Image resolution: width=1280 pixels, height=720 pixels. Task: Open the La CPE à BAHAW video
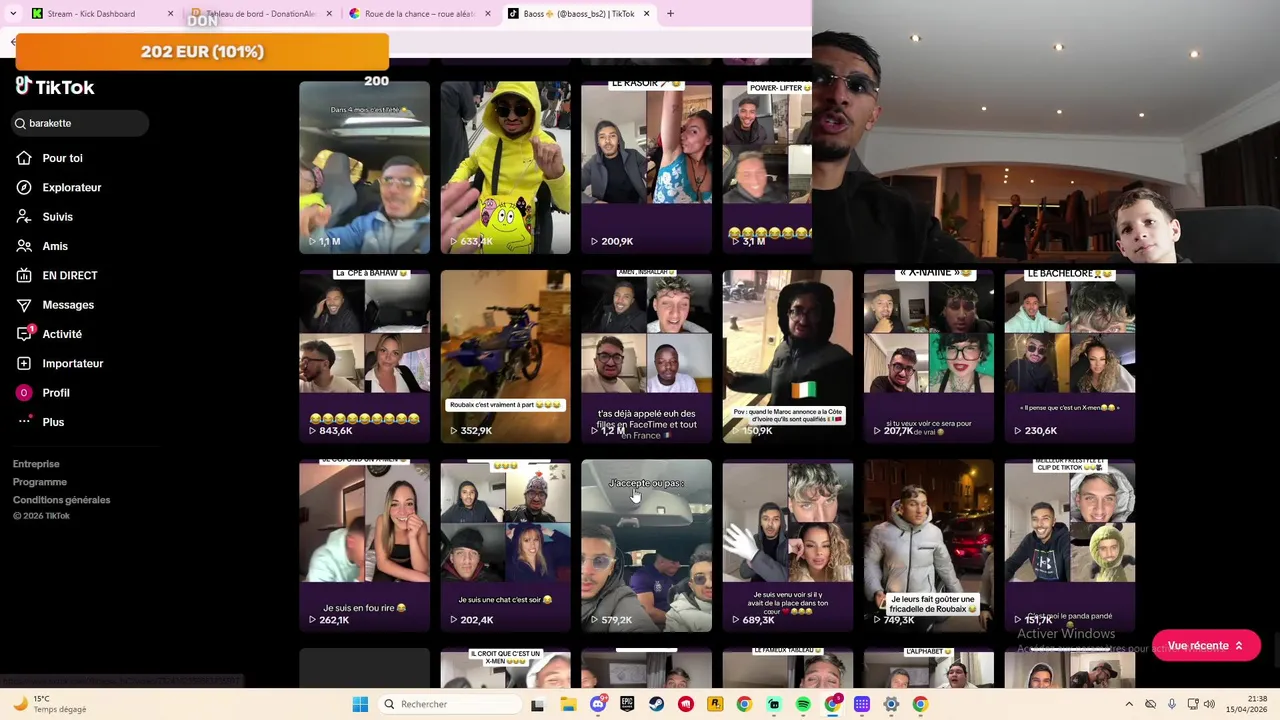pyautogui.click(x=364, y=356)
